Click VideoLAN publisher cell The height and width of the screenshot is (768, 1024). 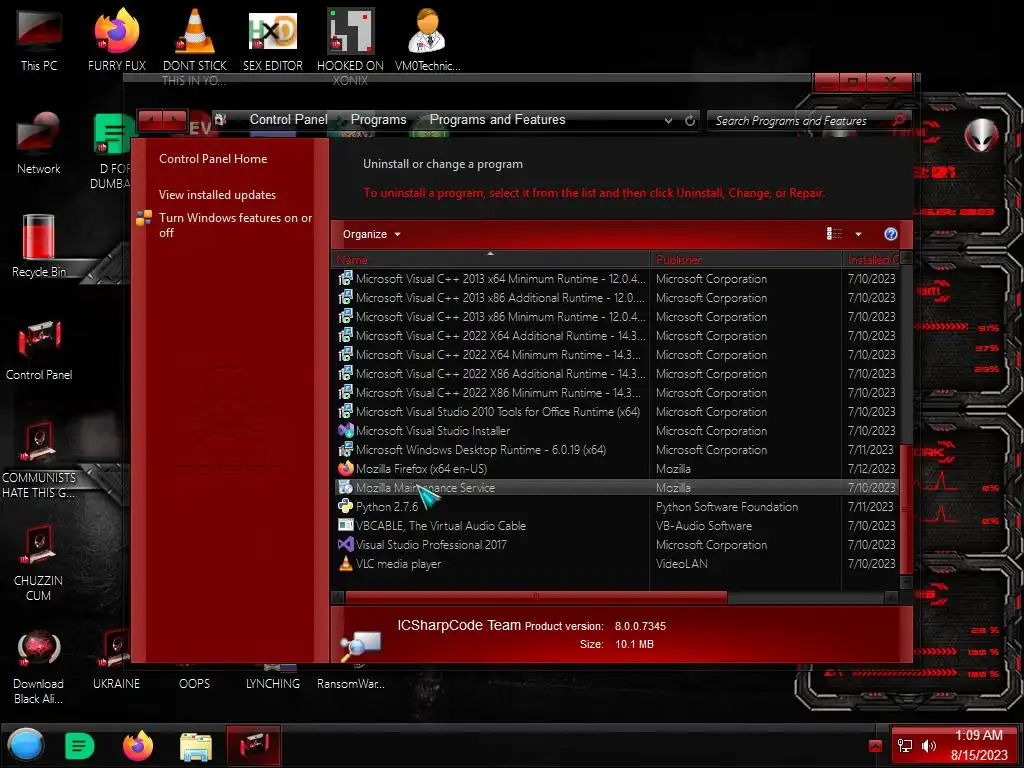681,563
